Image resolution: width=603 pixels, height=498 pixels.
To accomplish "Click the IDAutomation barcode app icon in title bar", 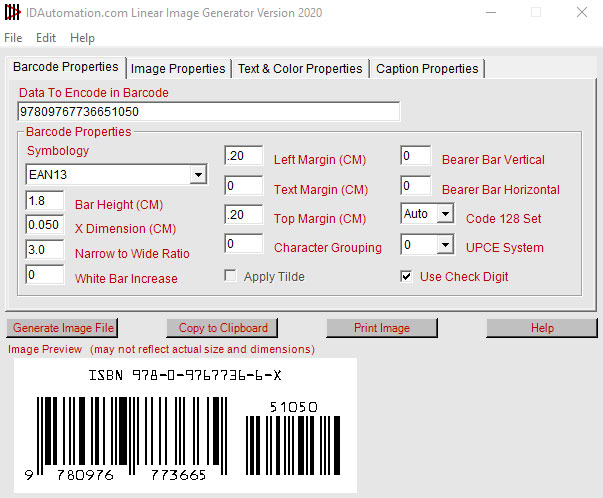I will (x=12, y=12).
